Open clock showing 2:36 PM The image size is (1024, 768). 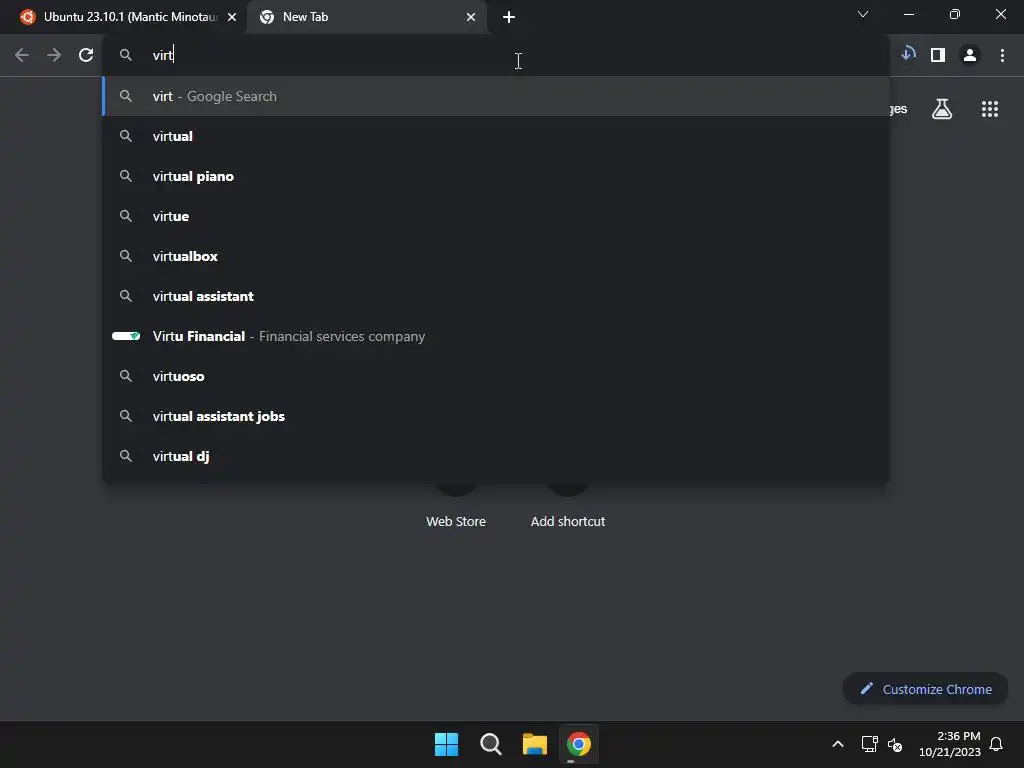950,744
